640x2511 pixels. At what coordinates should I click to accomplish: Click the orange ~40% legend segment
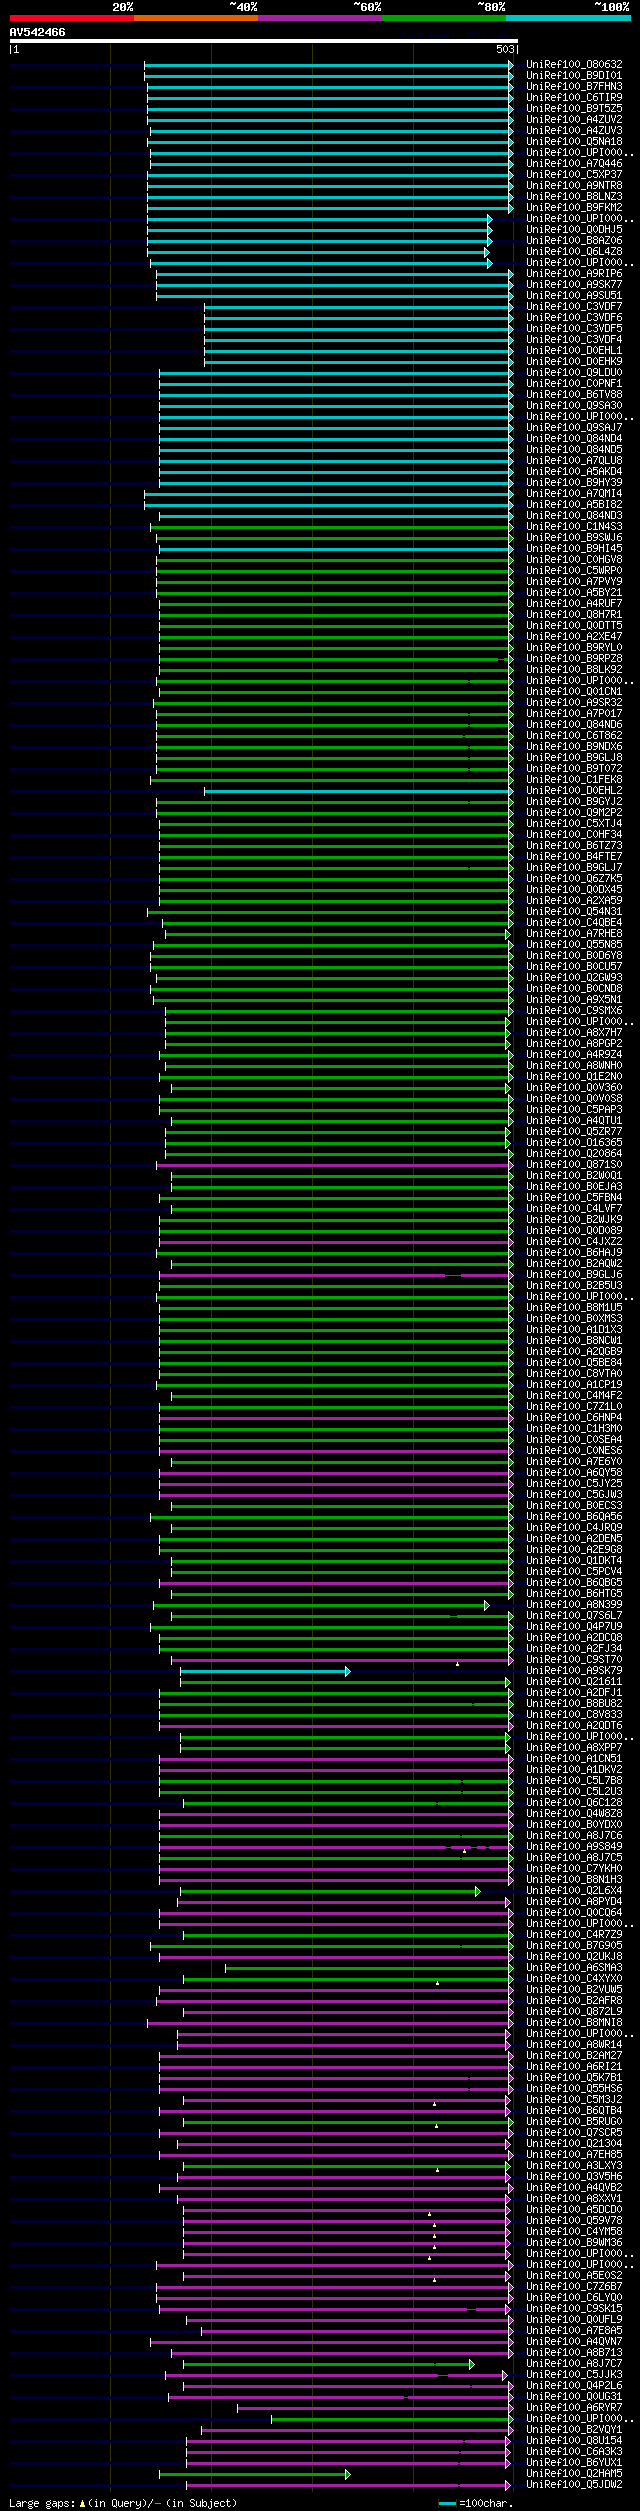(x=196, y=18)
